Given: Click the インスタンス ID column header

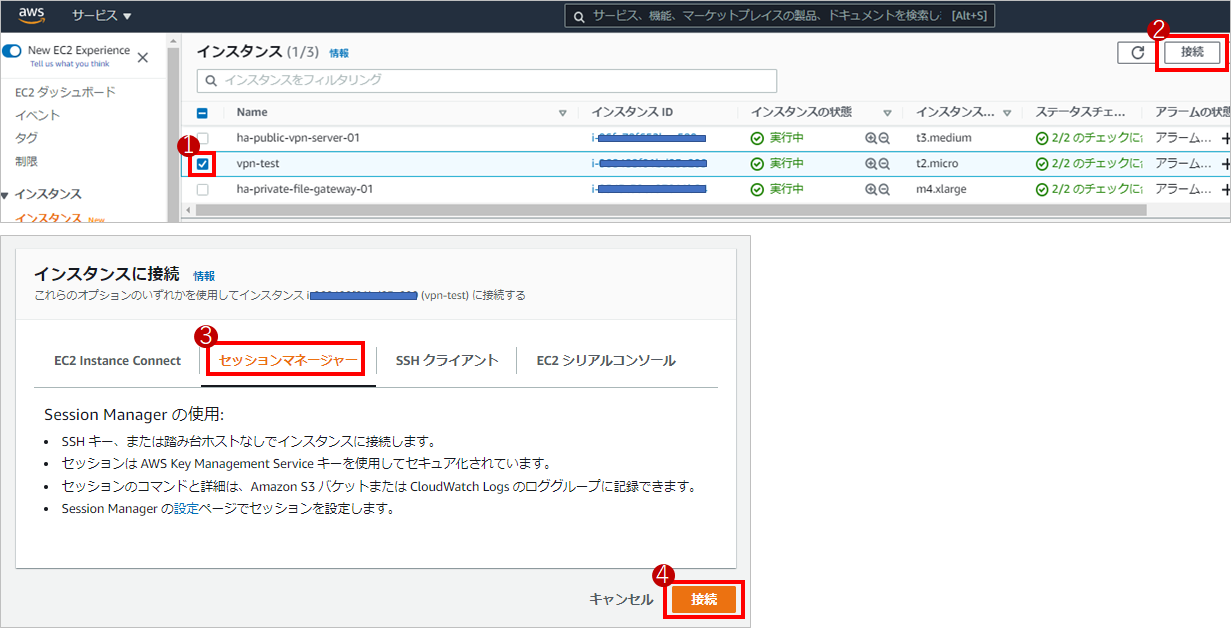Looking at the screenshot, I should point(632,112).
